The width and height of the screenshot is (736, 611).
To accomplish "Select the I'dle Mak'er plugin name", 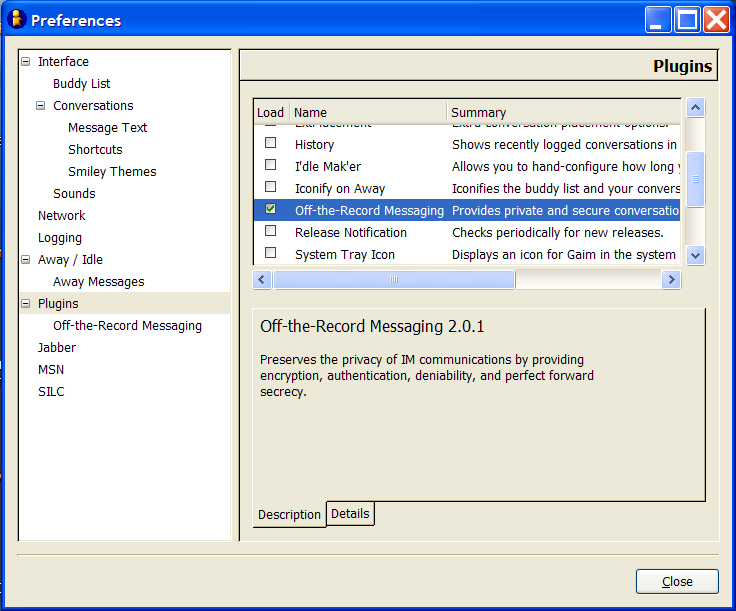I will coord(328,167).
